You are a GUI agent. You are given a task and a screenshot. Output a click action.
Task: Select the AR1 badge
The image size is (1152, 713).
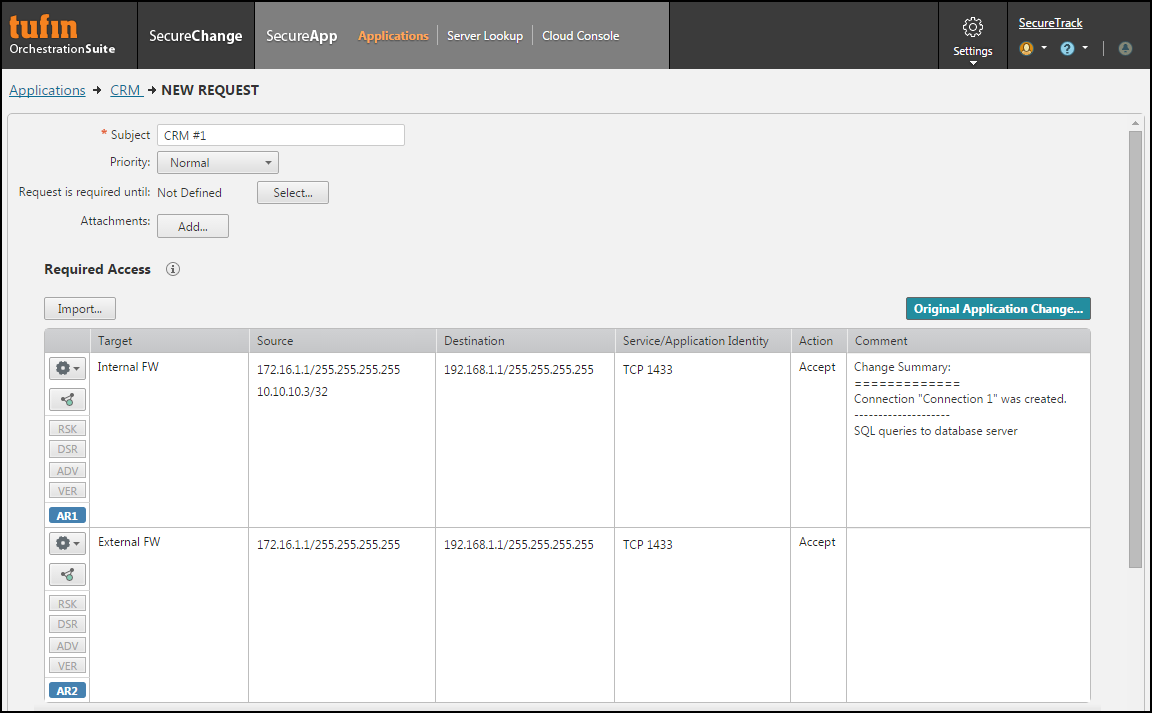67,515
